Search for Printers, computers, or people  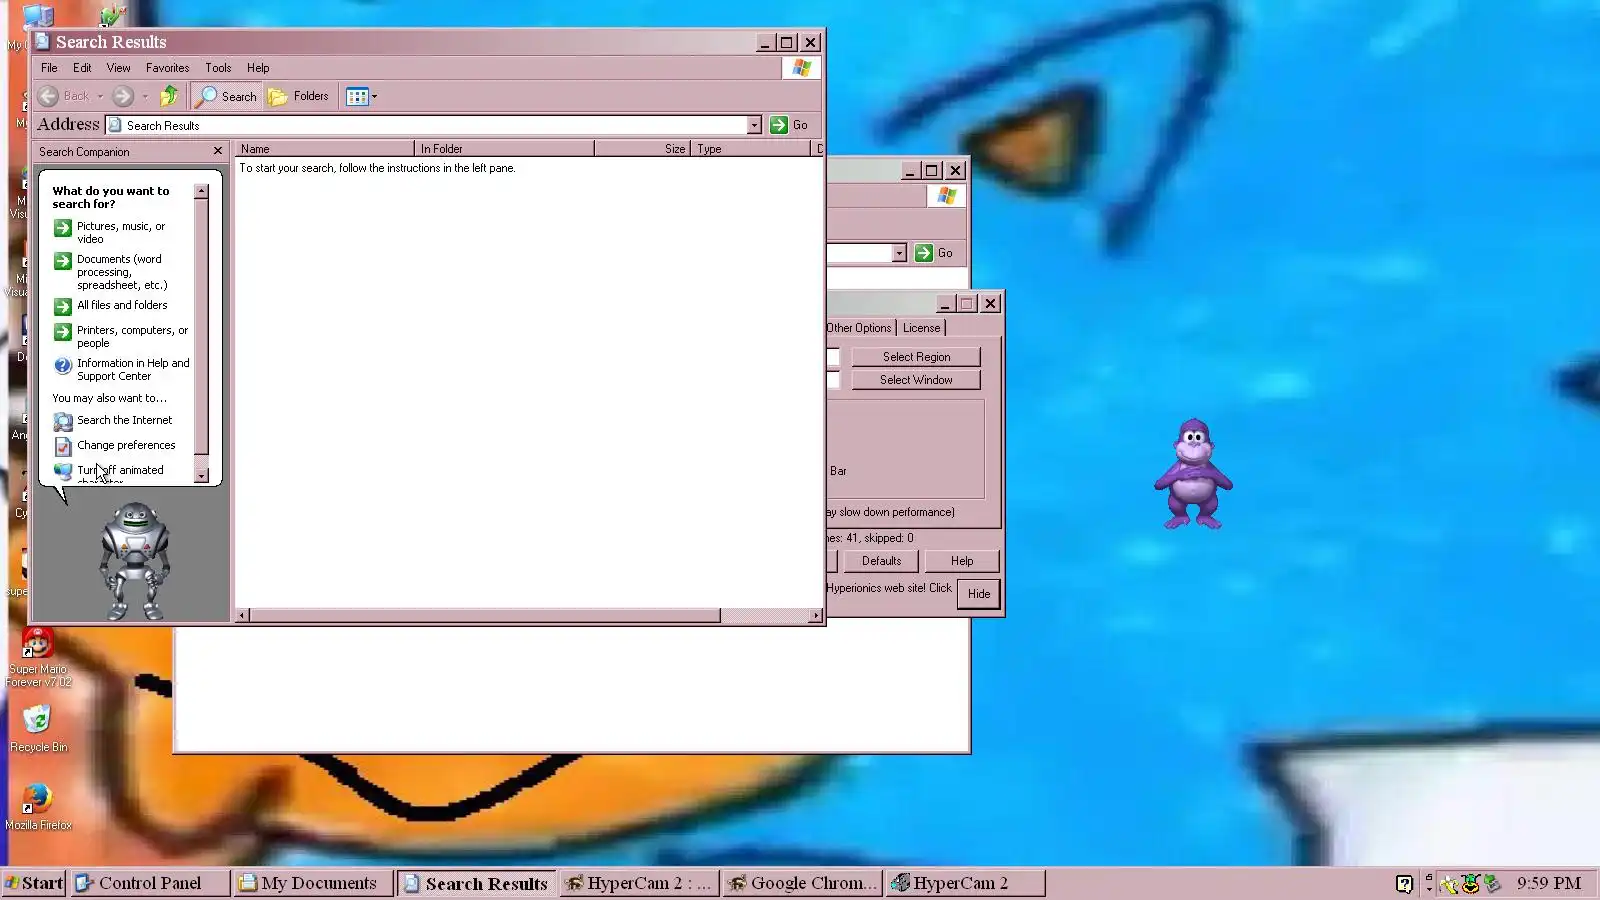[x=132, y=336]
